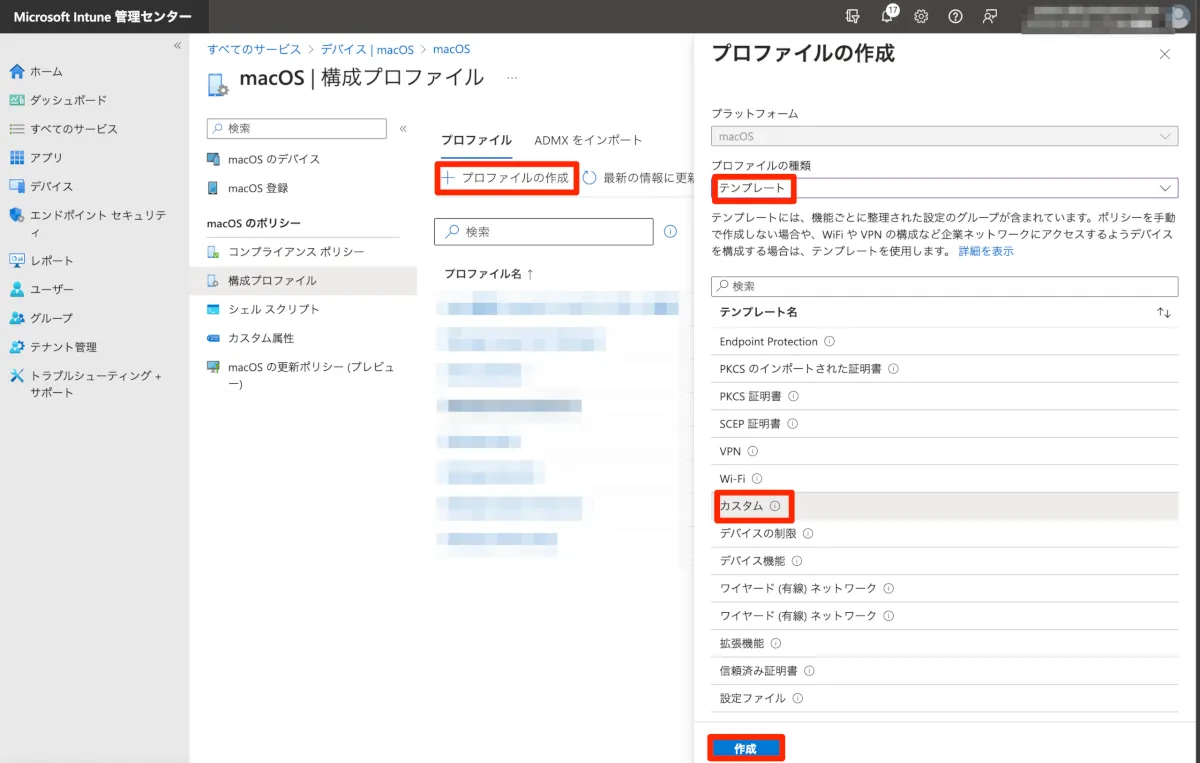Open the プロファイルの種類 dropdown

pyautogui.click(x=944, y=188)
